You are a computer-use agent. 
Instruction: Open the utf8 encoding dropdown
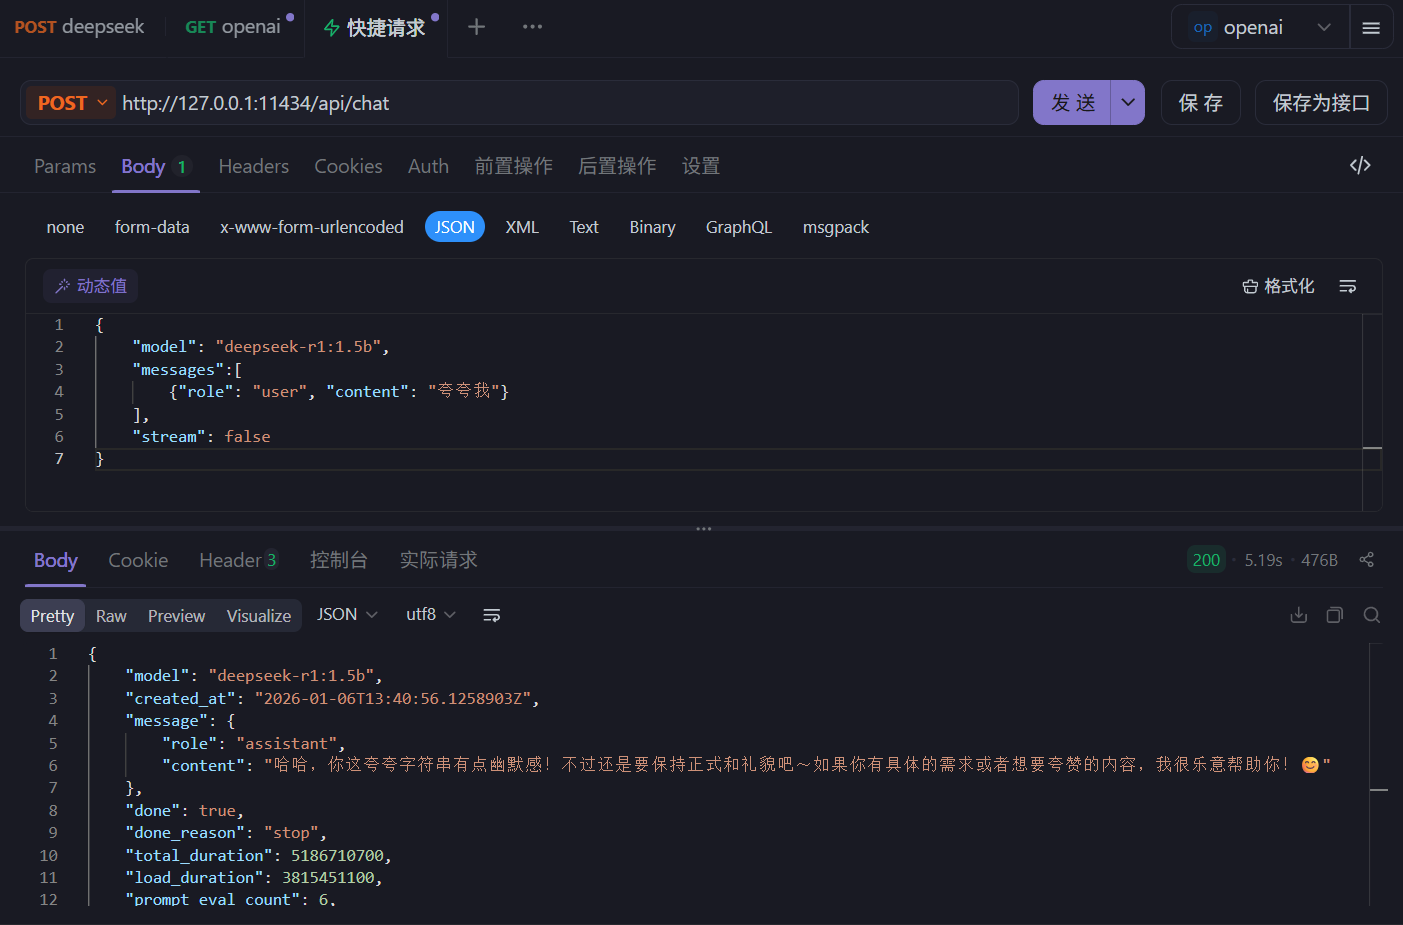point(430,614)
